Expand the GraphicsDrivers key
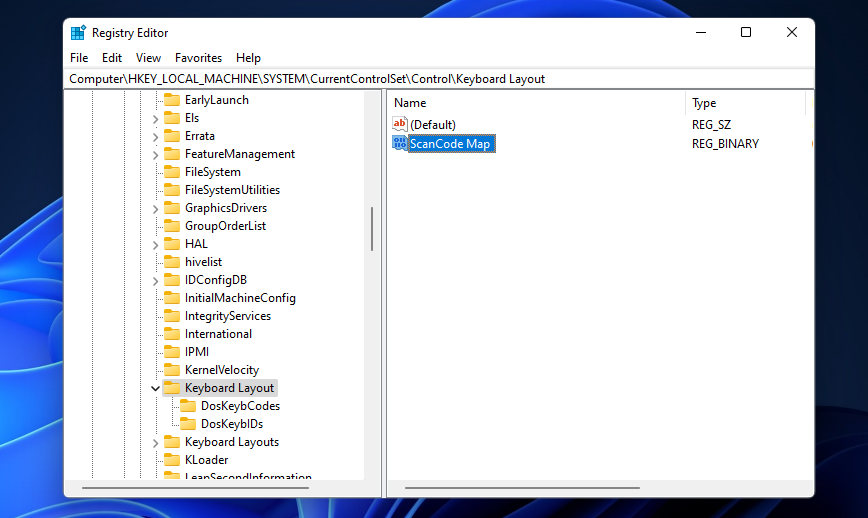Viewport: 868px width, 518px height. point(156,208)
